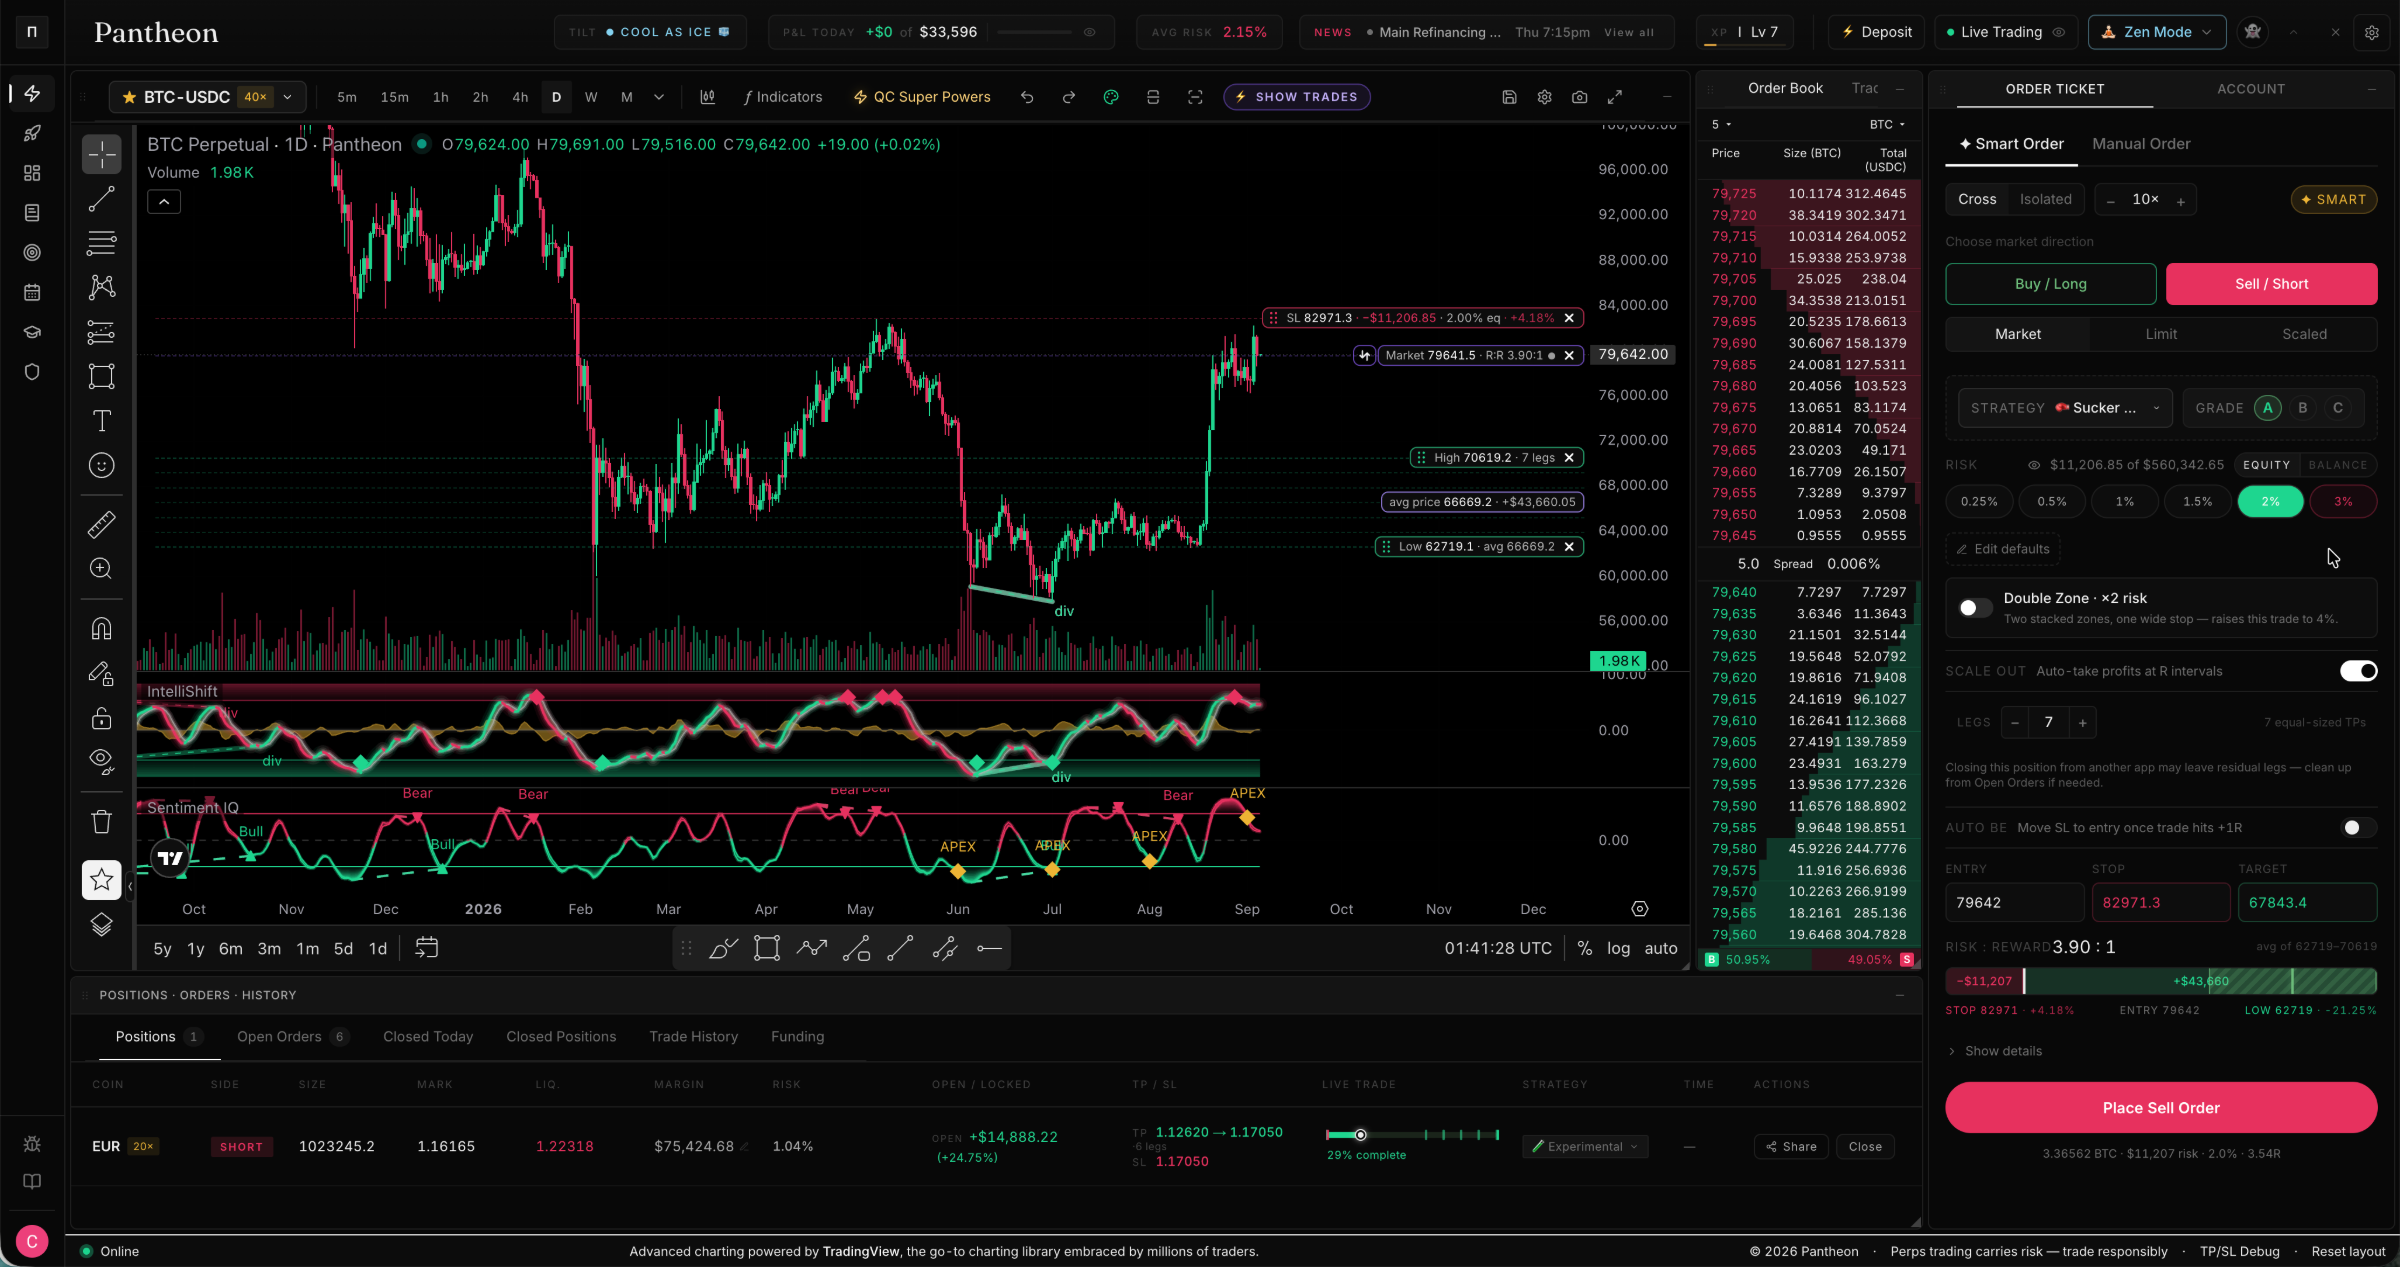Click the Entry price field 79642
The height and width of the screenshot is (1267, 2400).
click(2014, 902)
